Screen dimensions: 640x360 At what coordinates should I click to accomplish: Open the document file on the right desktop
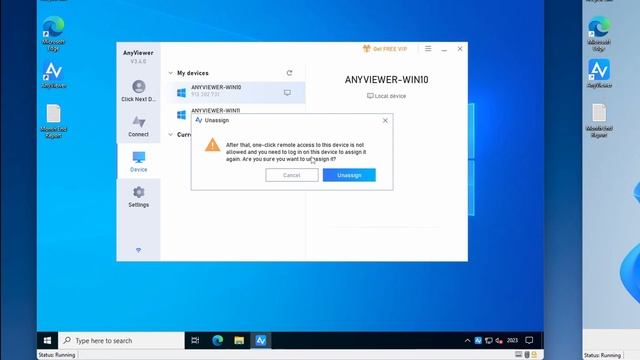599,120
